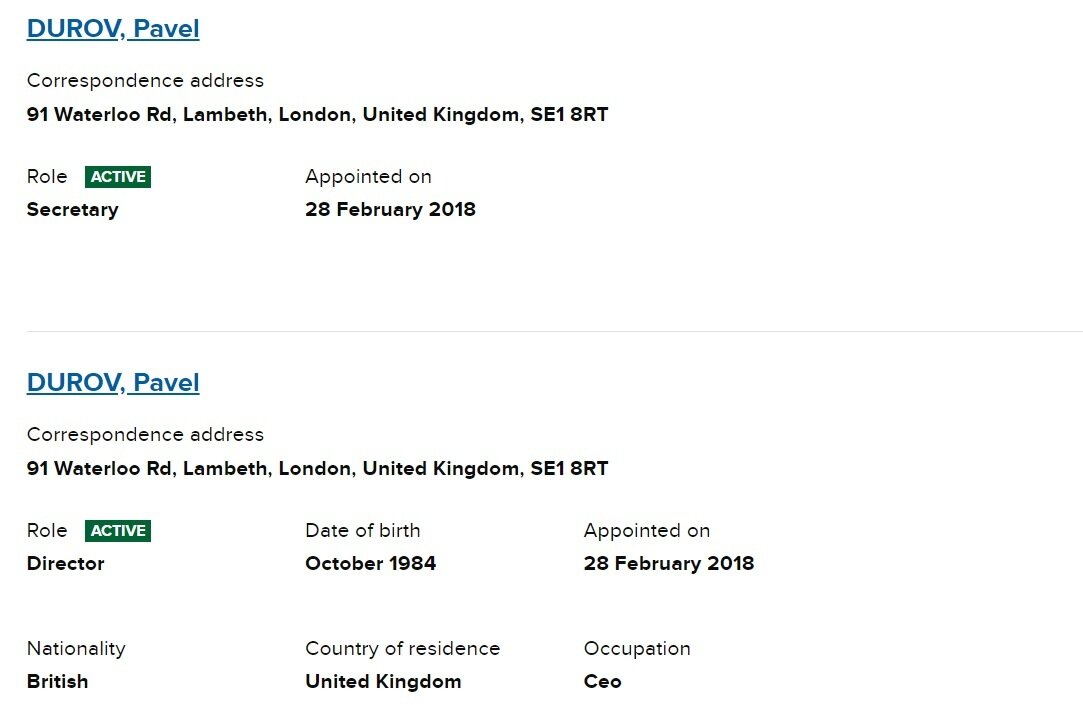Click the Secretary entry's 91 Waterloo Rd address

coord(318,115)
